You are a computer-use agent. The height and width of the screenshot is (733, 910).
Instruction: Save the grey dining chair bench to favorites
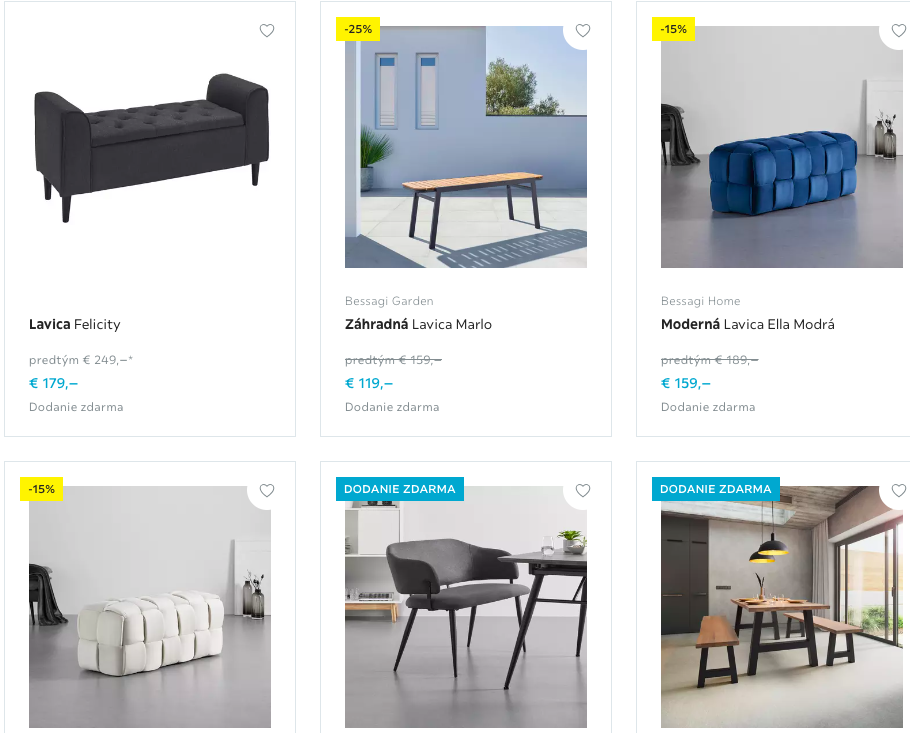[583, 490]
